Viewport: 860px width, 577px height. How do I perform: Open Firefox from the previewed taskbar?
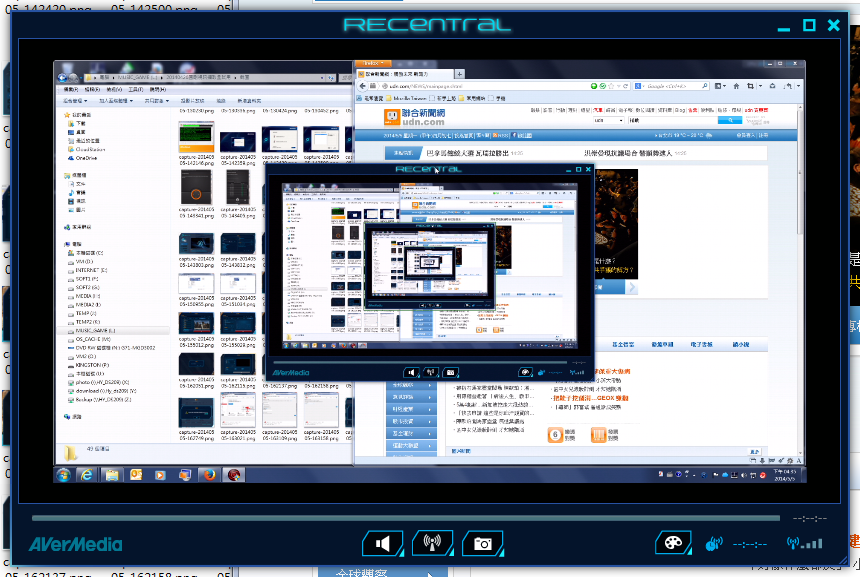[x=210, y=475]
